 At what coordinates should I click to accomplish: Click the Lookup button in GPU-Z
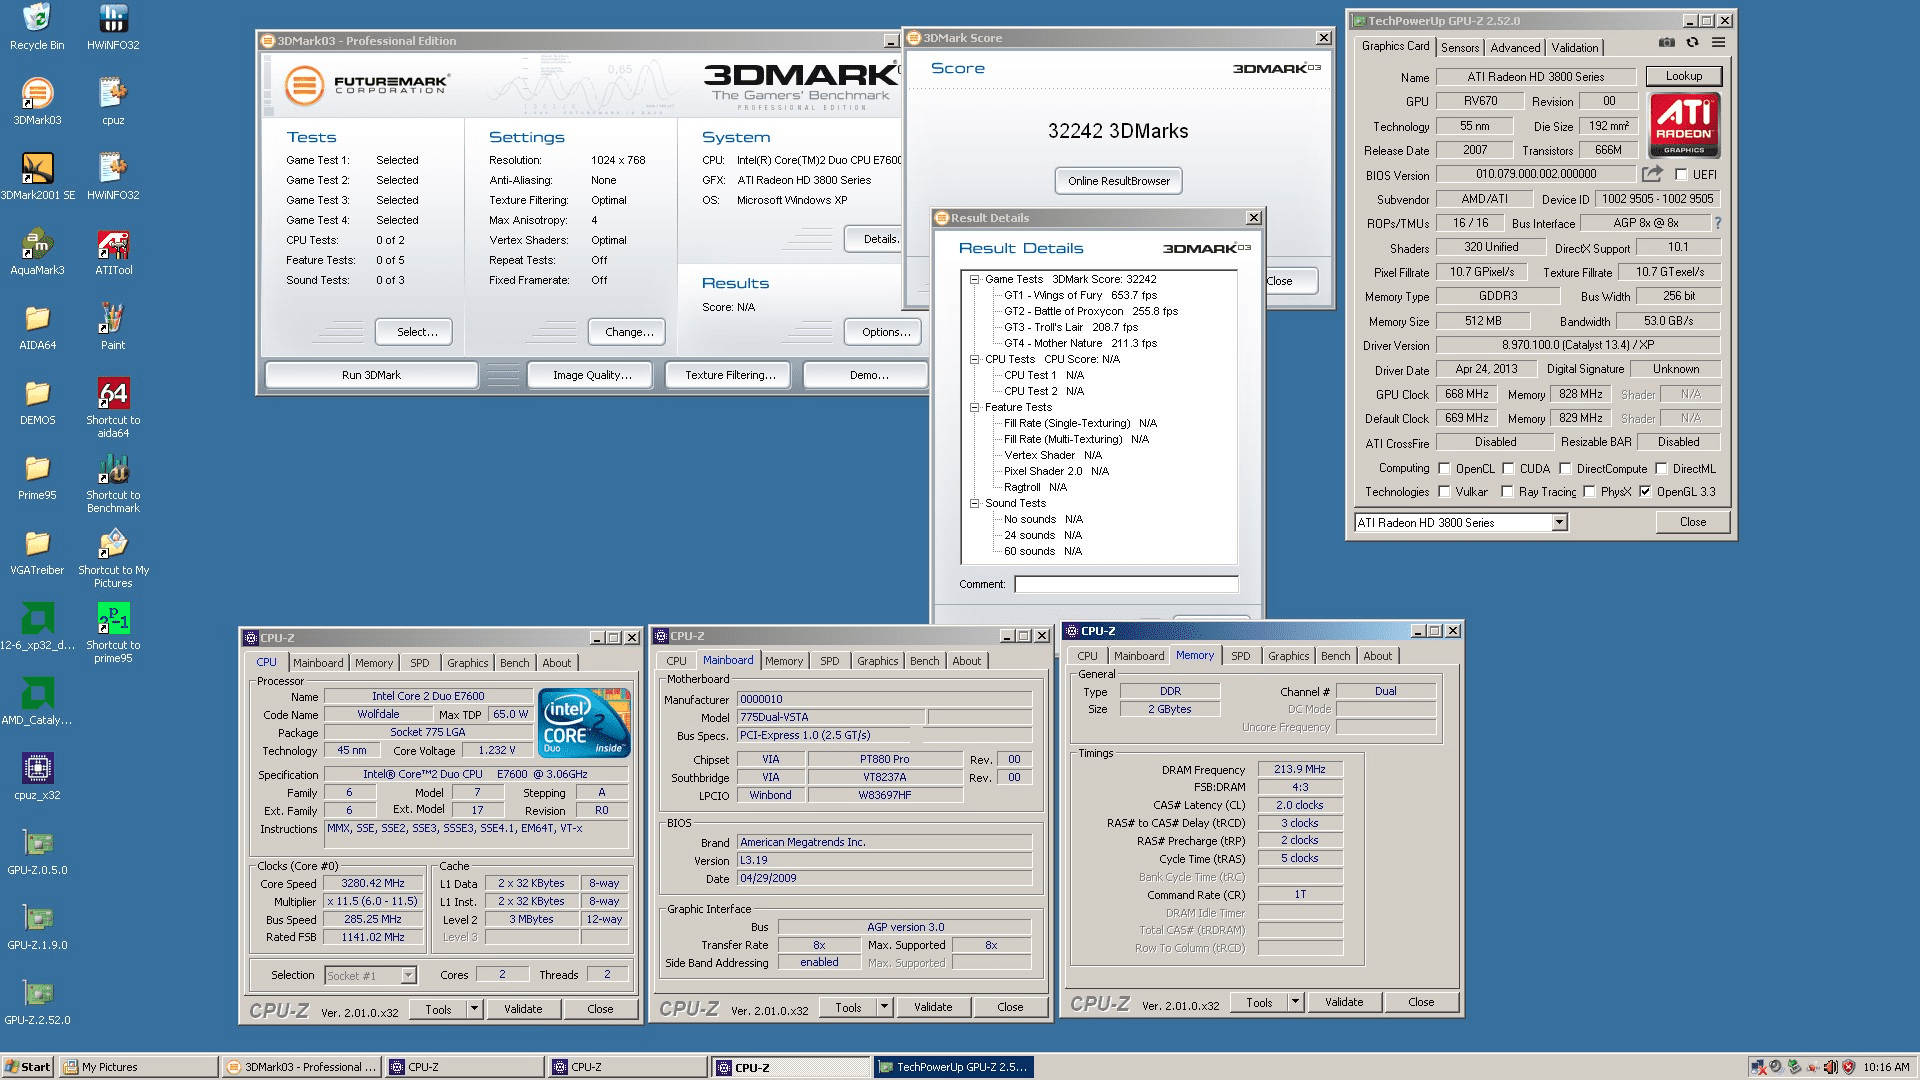(1683, 76)
